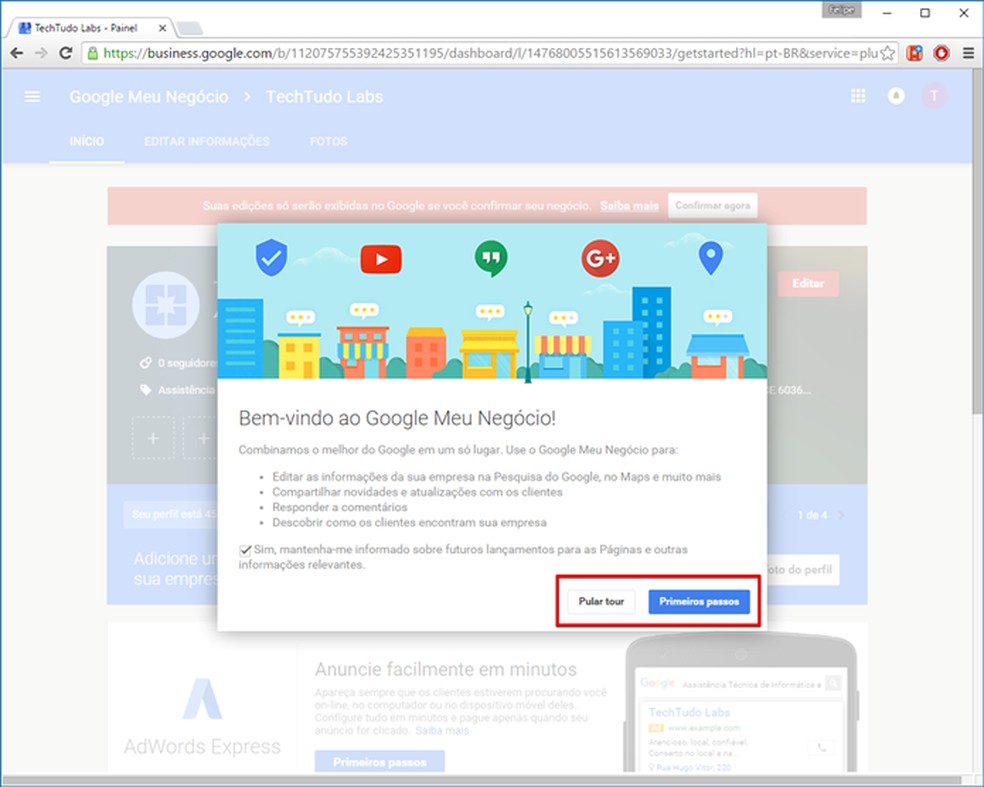Click the vertical scrollbar thumb
Image resolution: width=984 pixels, height=787 pixels.
pyautogui.click(x=977, y=242)
